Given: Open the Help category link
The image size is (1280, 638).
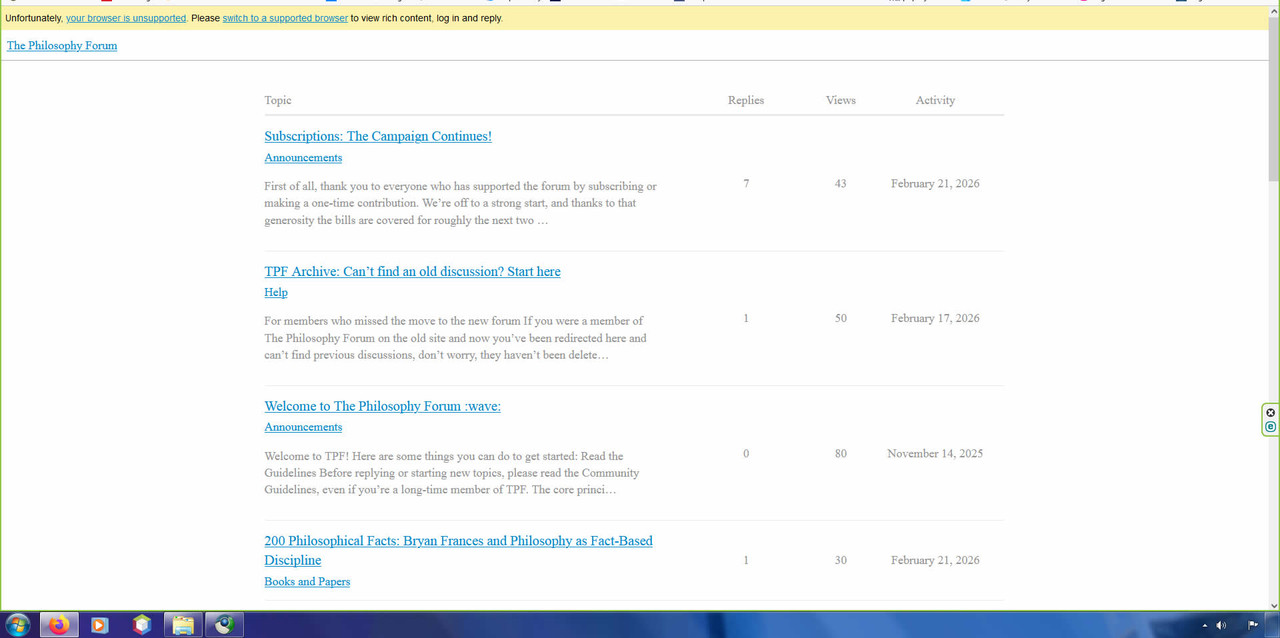Looking at the screenshot, I should tap(276, 292).
